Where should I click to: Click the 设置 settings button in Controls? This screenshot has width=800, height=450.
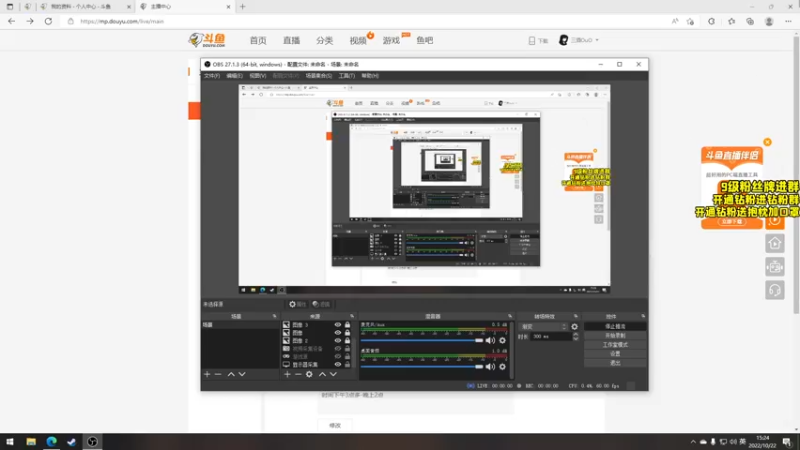coord(615,354)
